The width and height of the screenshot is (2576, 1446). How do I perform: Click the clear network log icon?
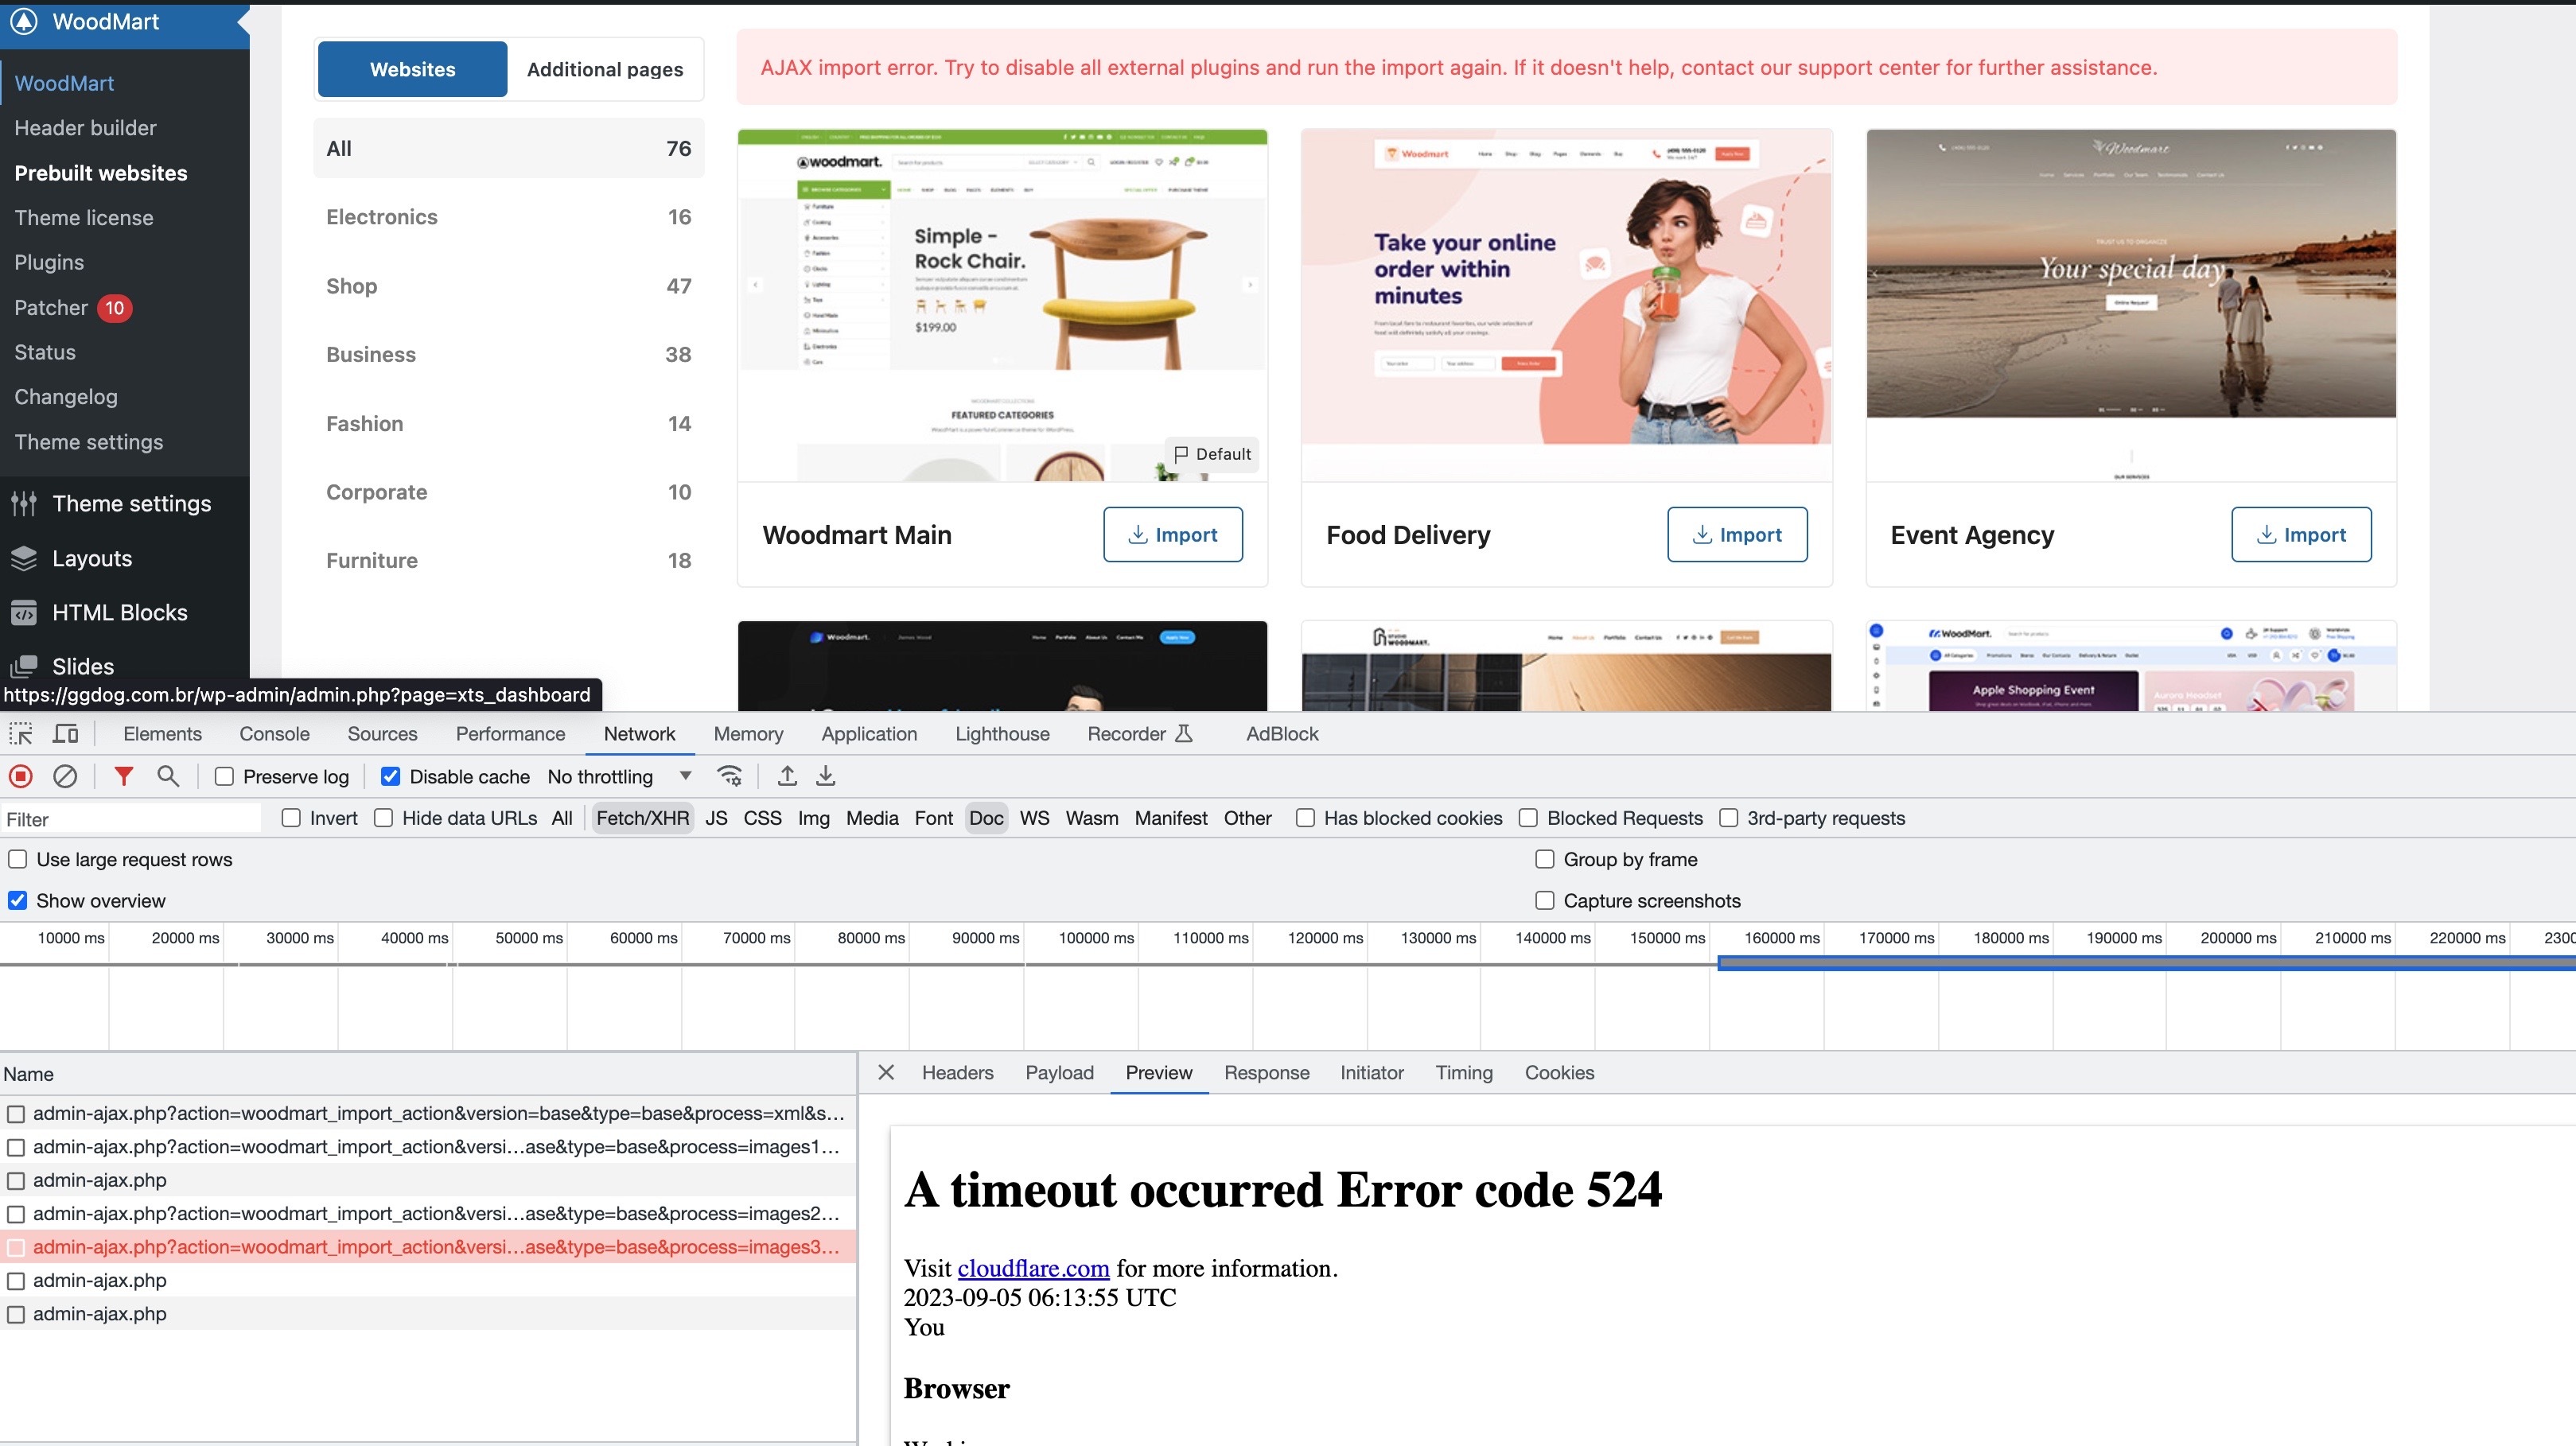pyautogui.click(x=65, y=776)
